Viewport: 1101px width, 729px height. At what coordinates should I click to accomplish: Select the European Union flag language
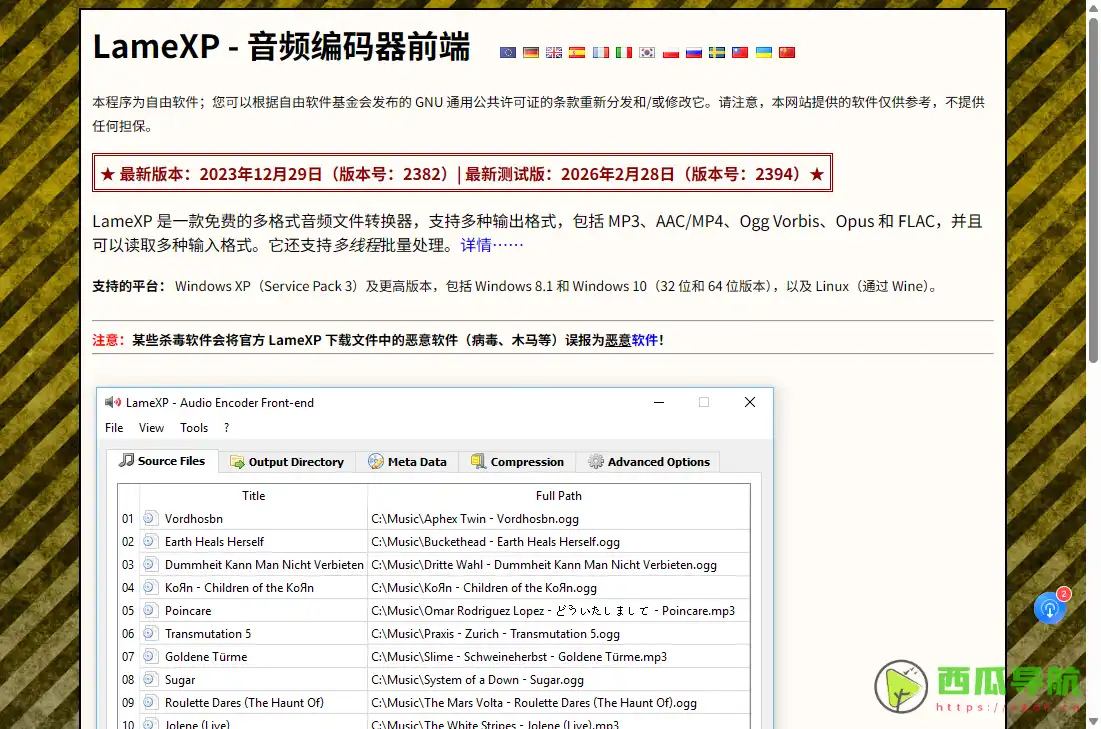pos(508,53)
